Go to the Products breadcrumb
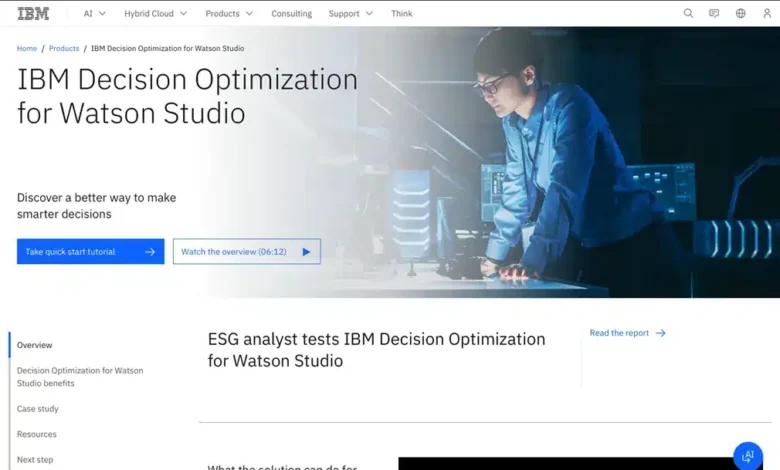The width and height of the screenshot is (780, 470). coord(64,48)
